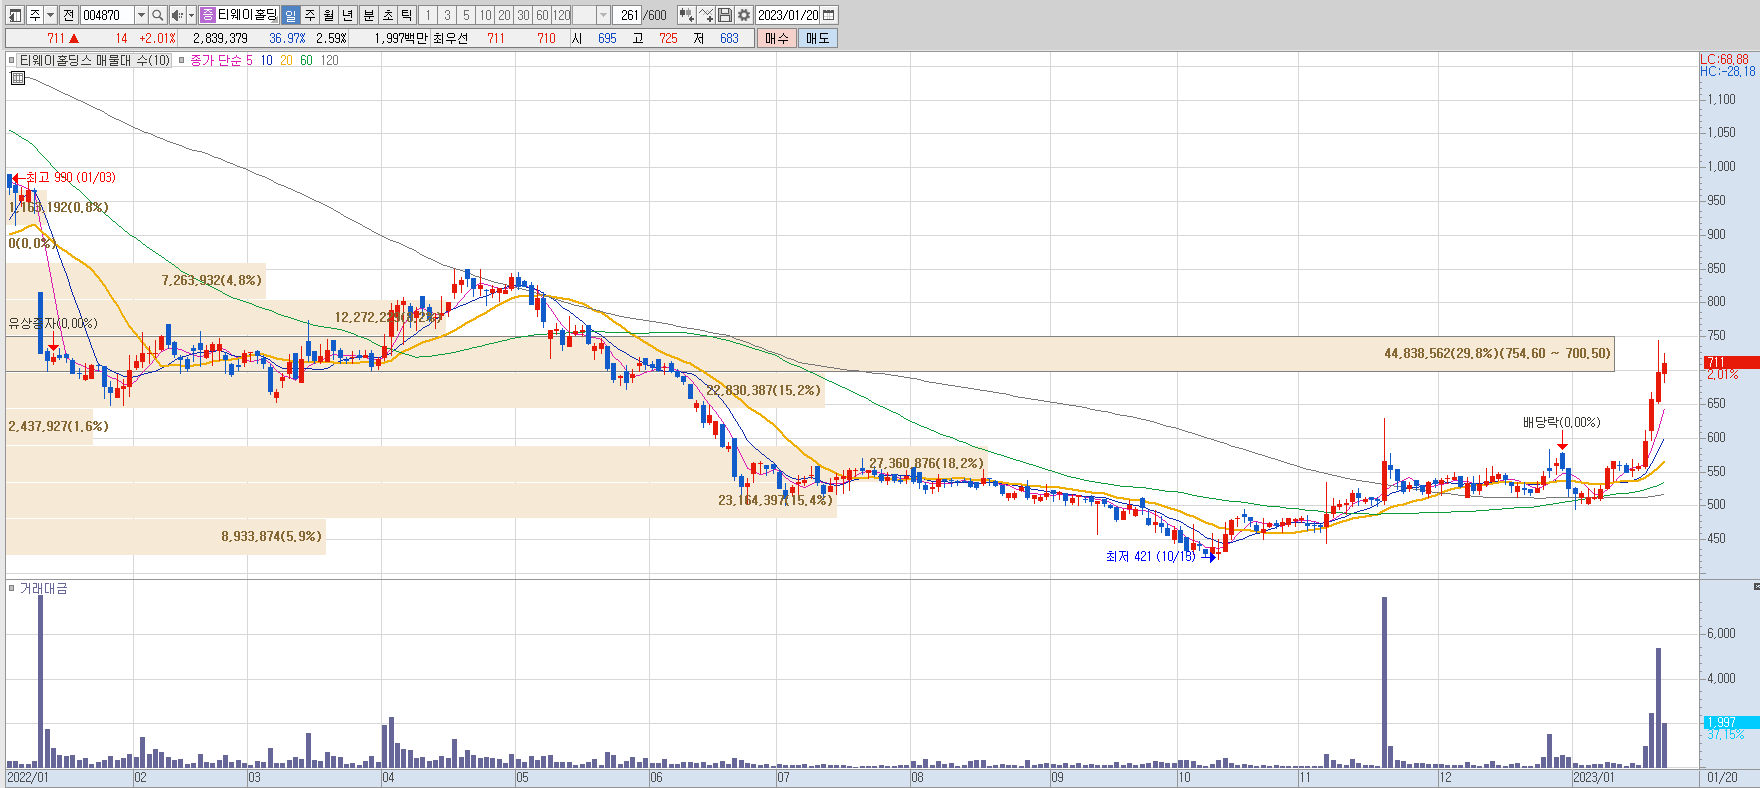Click the cyan 1,997 volume value tag
Screen dimensions: 1760x788
coord(1731,722)
